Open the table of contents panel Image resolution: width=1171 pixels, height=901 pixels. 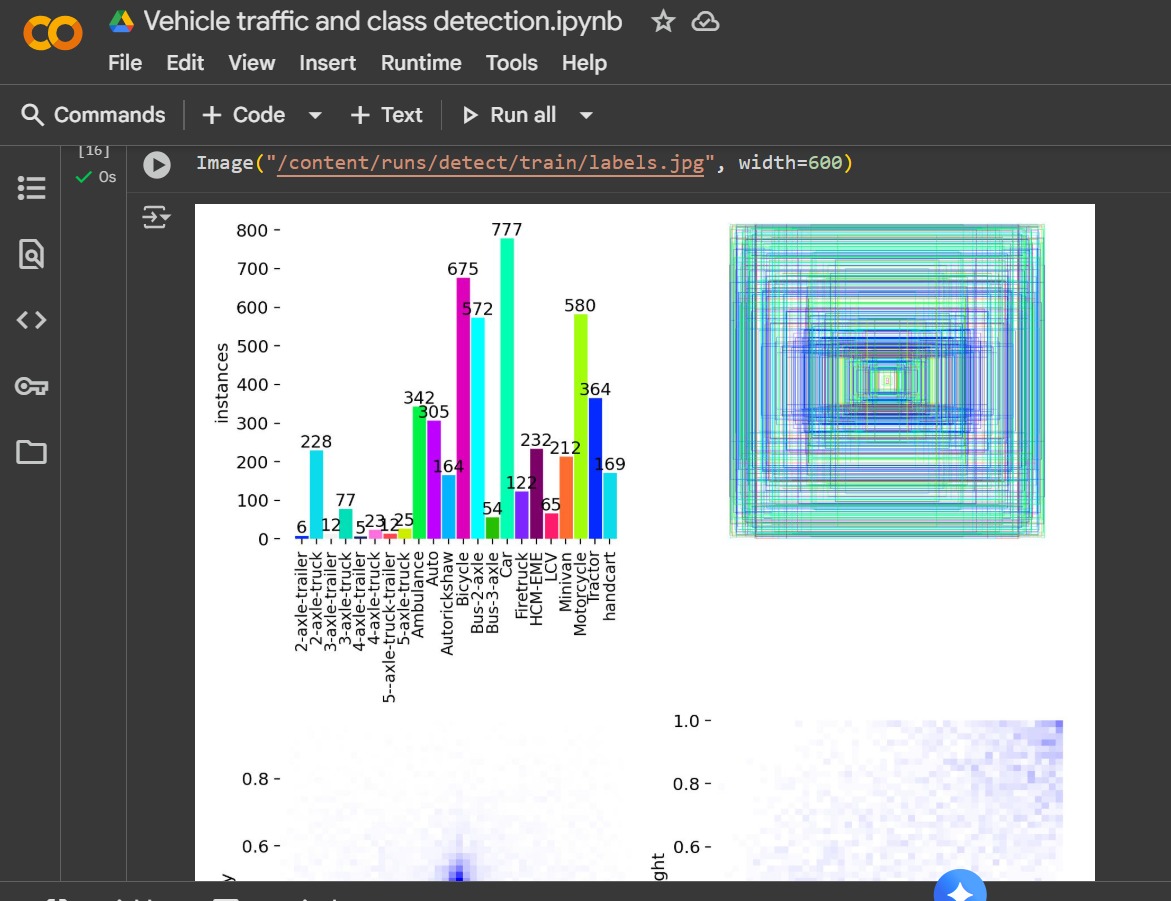[31, 188]
